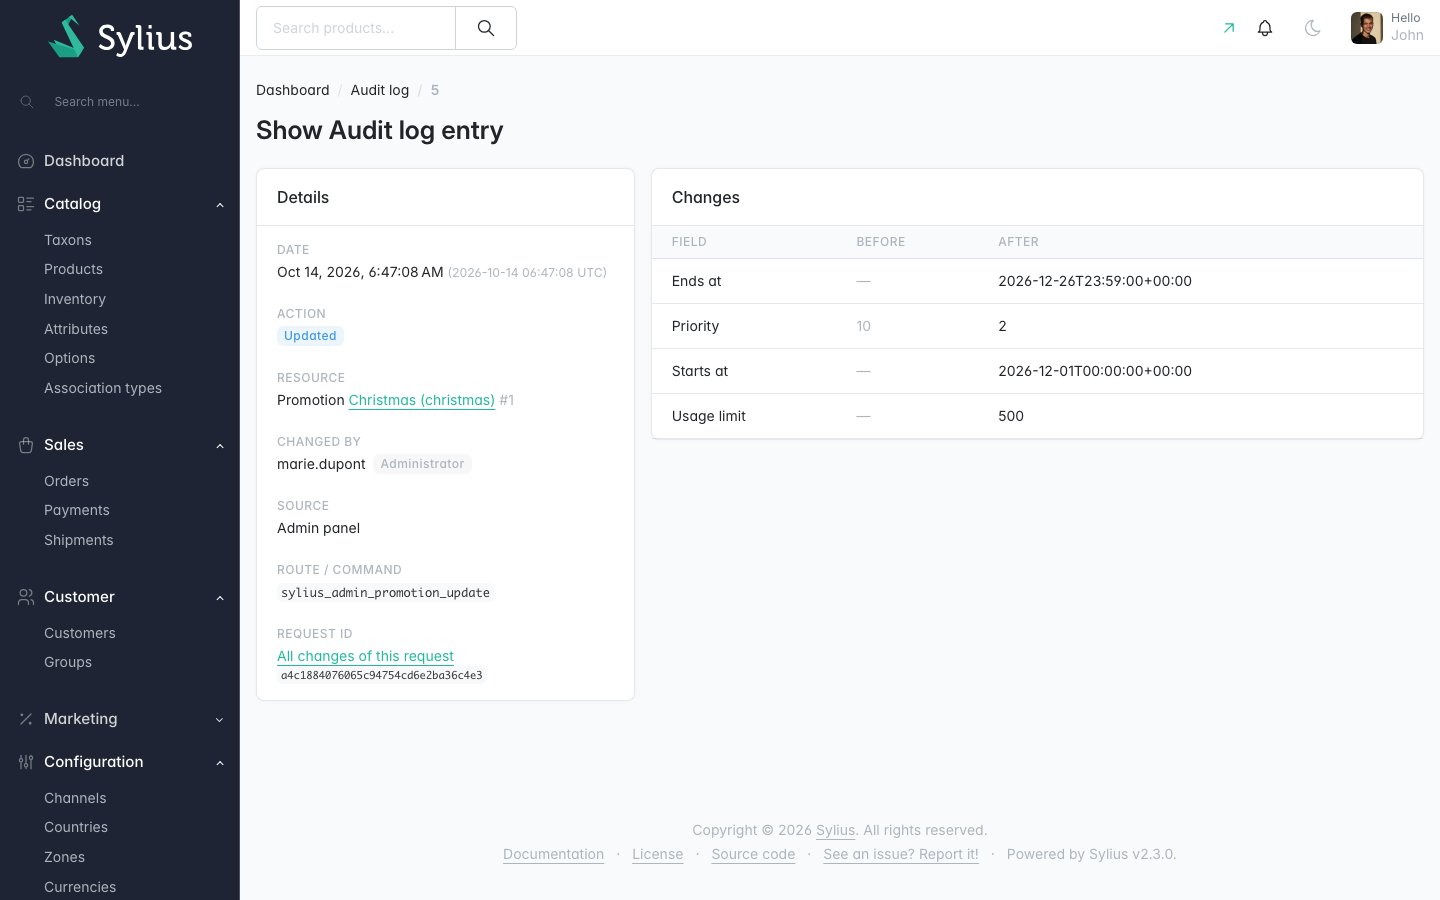Open the user avatar for John
The image size is (1440, 900).
[x=1367, y=28]
